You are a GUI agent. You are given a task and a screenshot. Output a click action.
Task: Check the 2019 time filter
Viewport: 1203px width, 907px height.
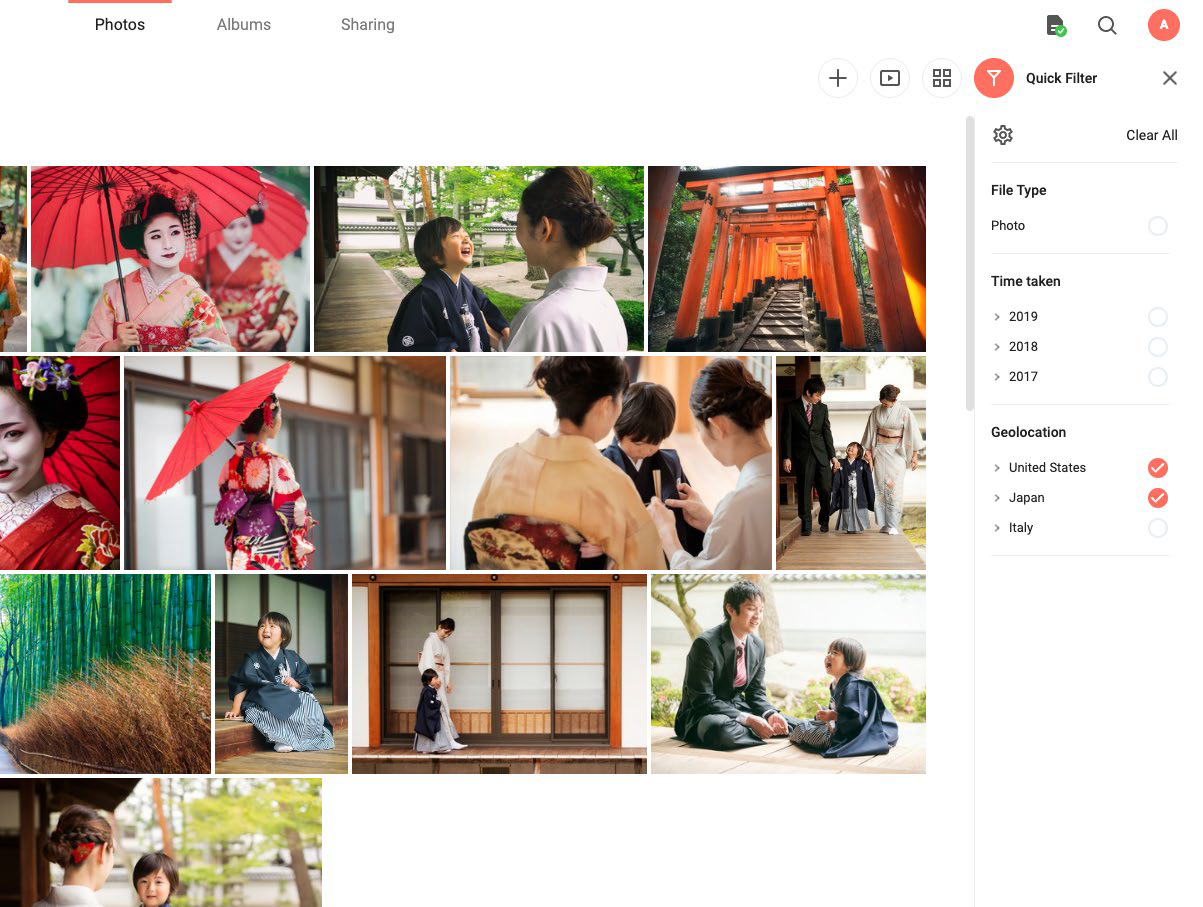click(x=1158, y=317)
